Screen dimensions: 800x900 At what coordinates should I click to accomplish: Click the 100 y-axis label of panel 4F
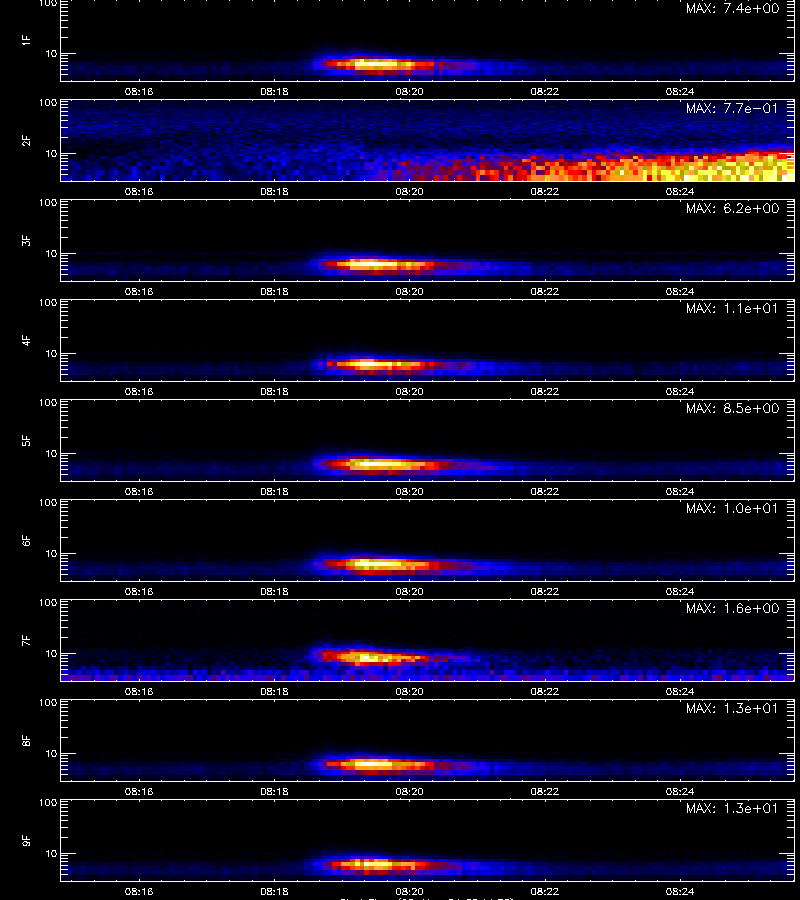(x=48, y=302)
